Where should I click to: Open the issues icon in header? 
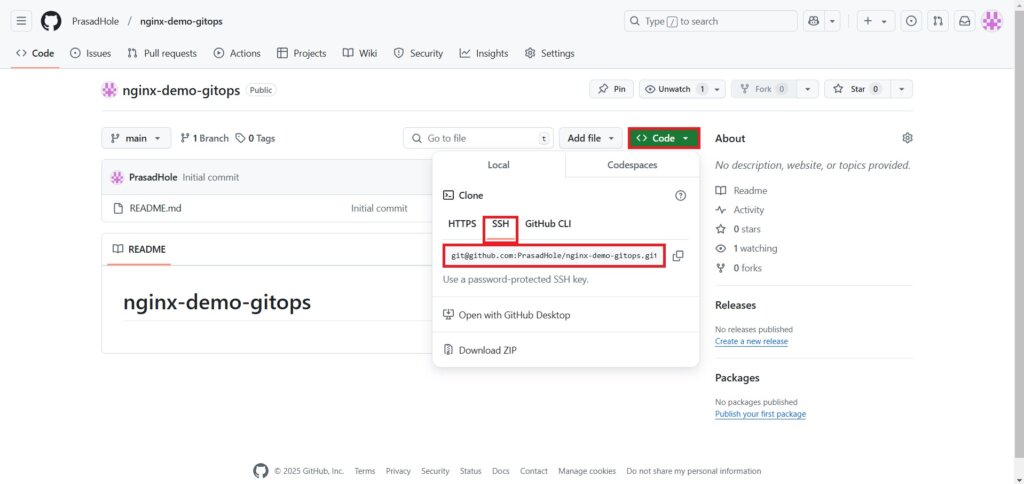912,21
